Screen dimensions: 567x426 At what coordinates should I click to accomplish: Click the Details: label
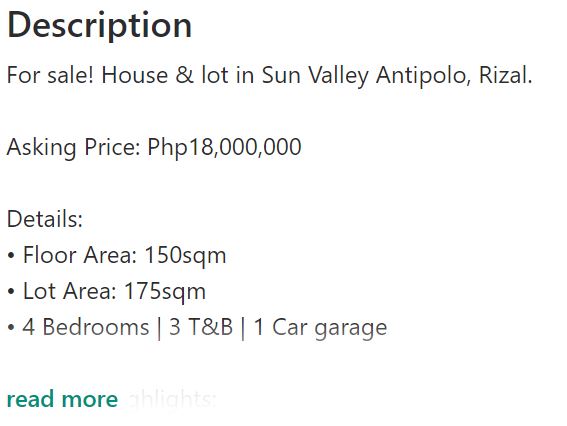[45, 219]
